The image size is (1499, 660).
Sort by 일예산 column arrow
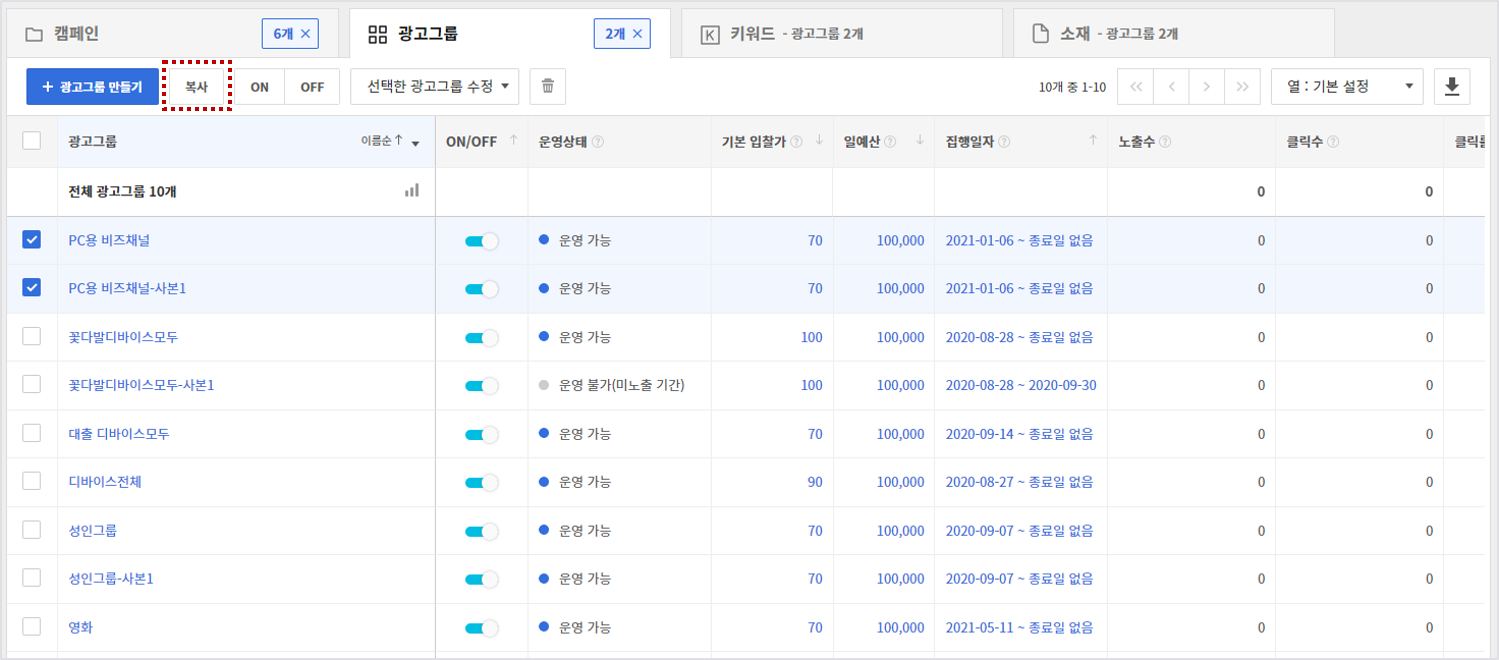(x=919, y=141)
